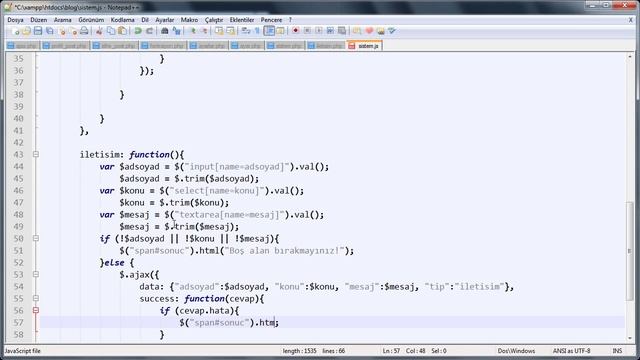Cut selection using the scissors icon

(x=99, y=31)
